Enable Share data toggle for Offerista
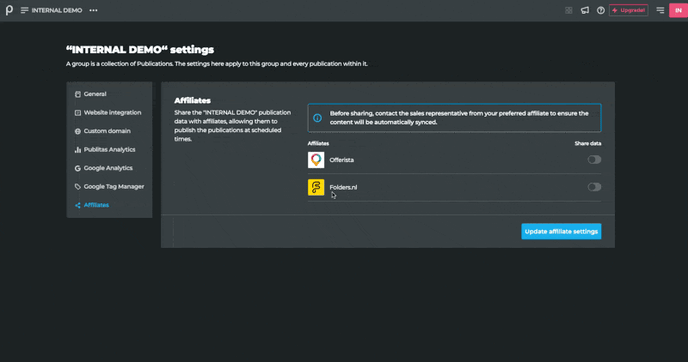Screen dimensions: 688x362 point(594,160)
